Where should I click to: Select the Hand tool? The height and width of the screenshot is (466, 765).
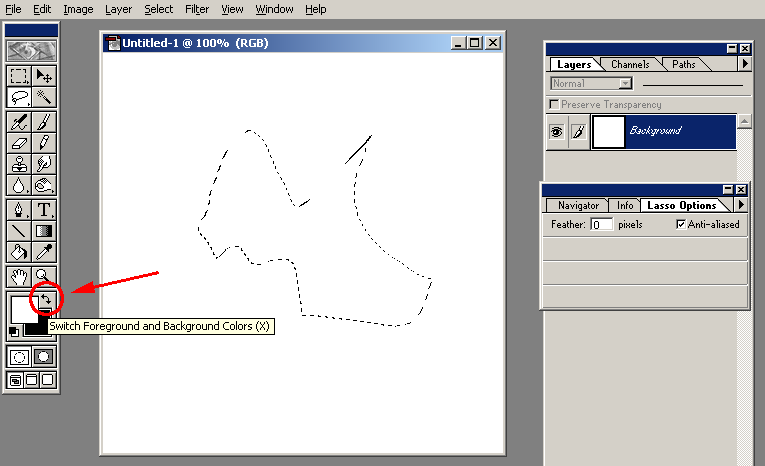pos(19,277)
